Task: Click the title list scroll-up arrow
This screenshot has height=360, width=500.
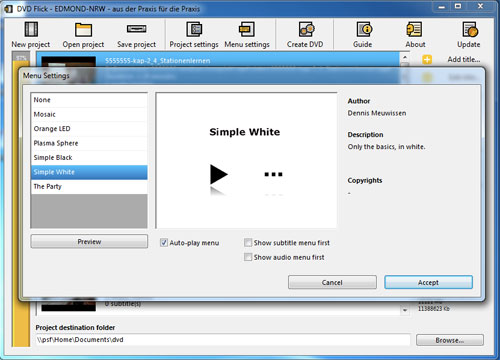Action: [x=405, y=58]
